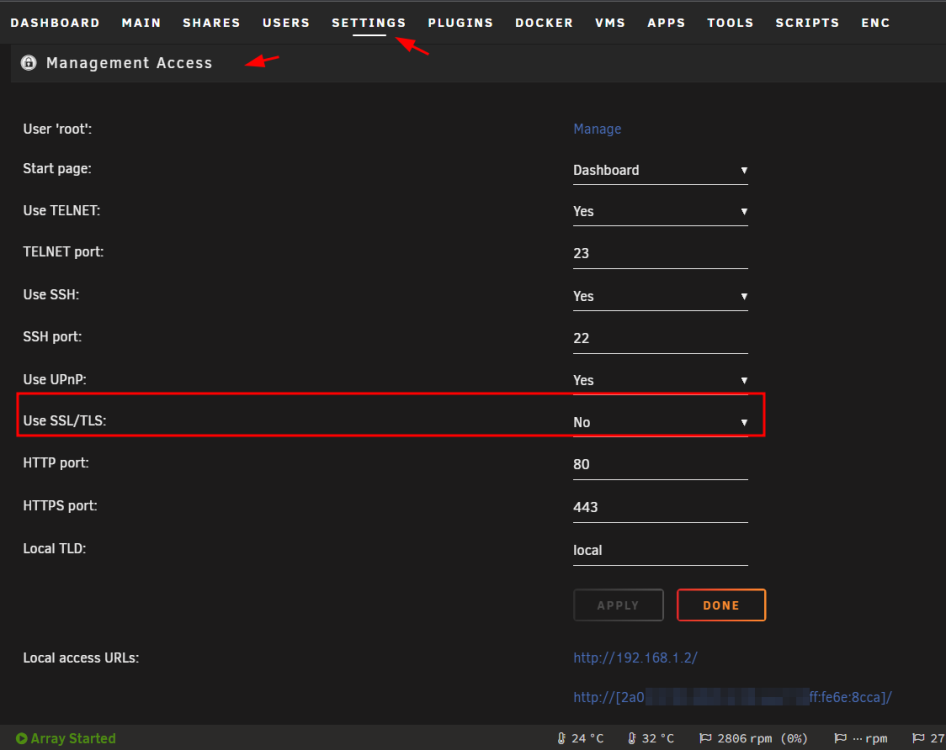Click the Array Started status text

pyautogui.click(x=73, y=739)
